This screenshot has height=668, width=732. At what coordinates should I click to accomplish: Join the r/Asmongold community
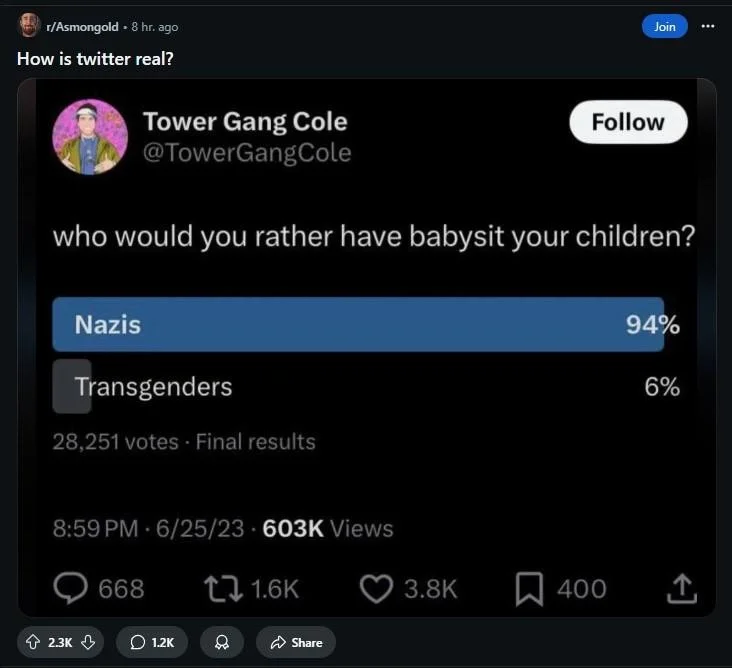coord(664,27)
